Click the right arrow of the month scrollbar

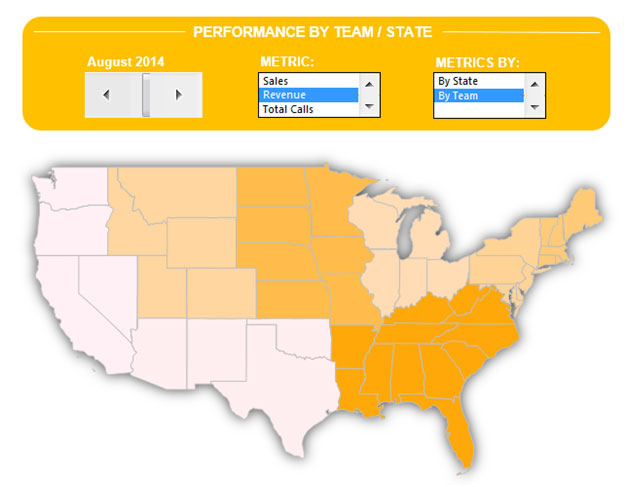coord(179,95)
